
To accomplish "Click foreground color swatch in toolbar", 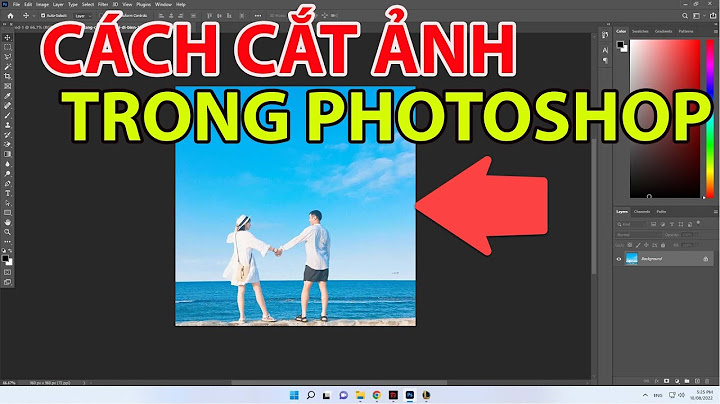I will click(6, 258).
